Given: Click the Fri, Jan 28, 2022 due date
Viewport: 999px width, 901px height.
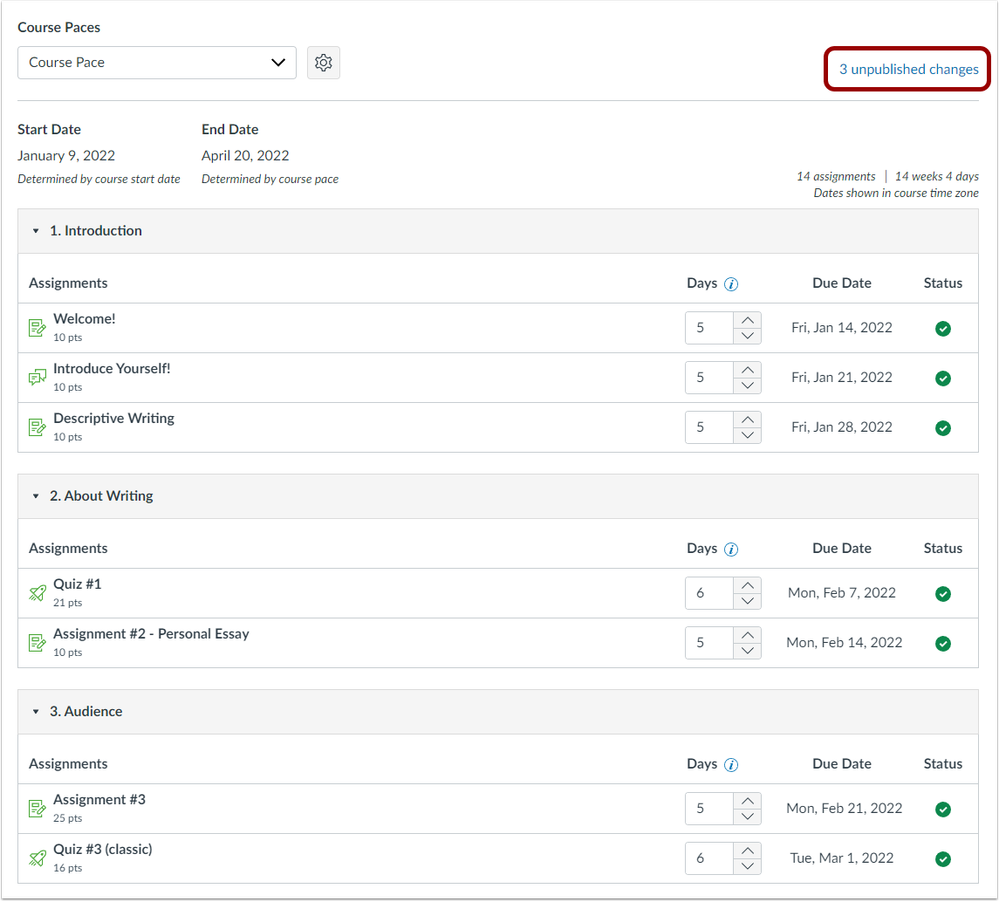Looking at the screenshot, I should [842, 427].
